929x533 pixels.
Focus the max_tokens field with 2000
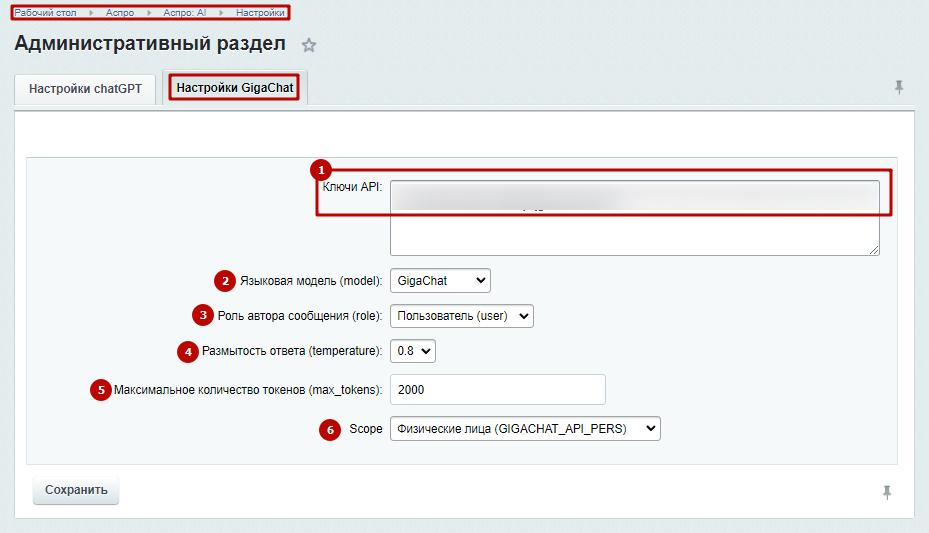(498, 390)
